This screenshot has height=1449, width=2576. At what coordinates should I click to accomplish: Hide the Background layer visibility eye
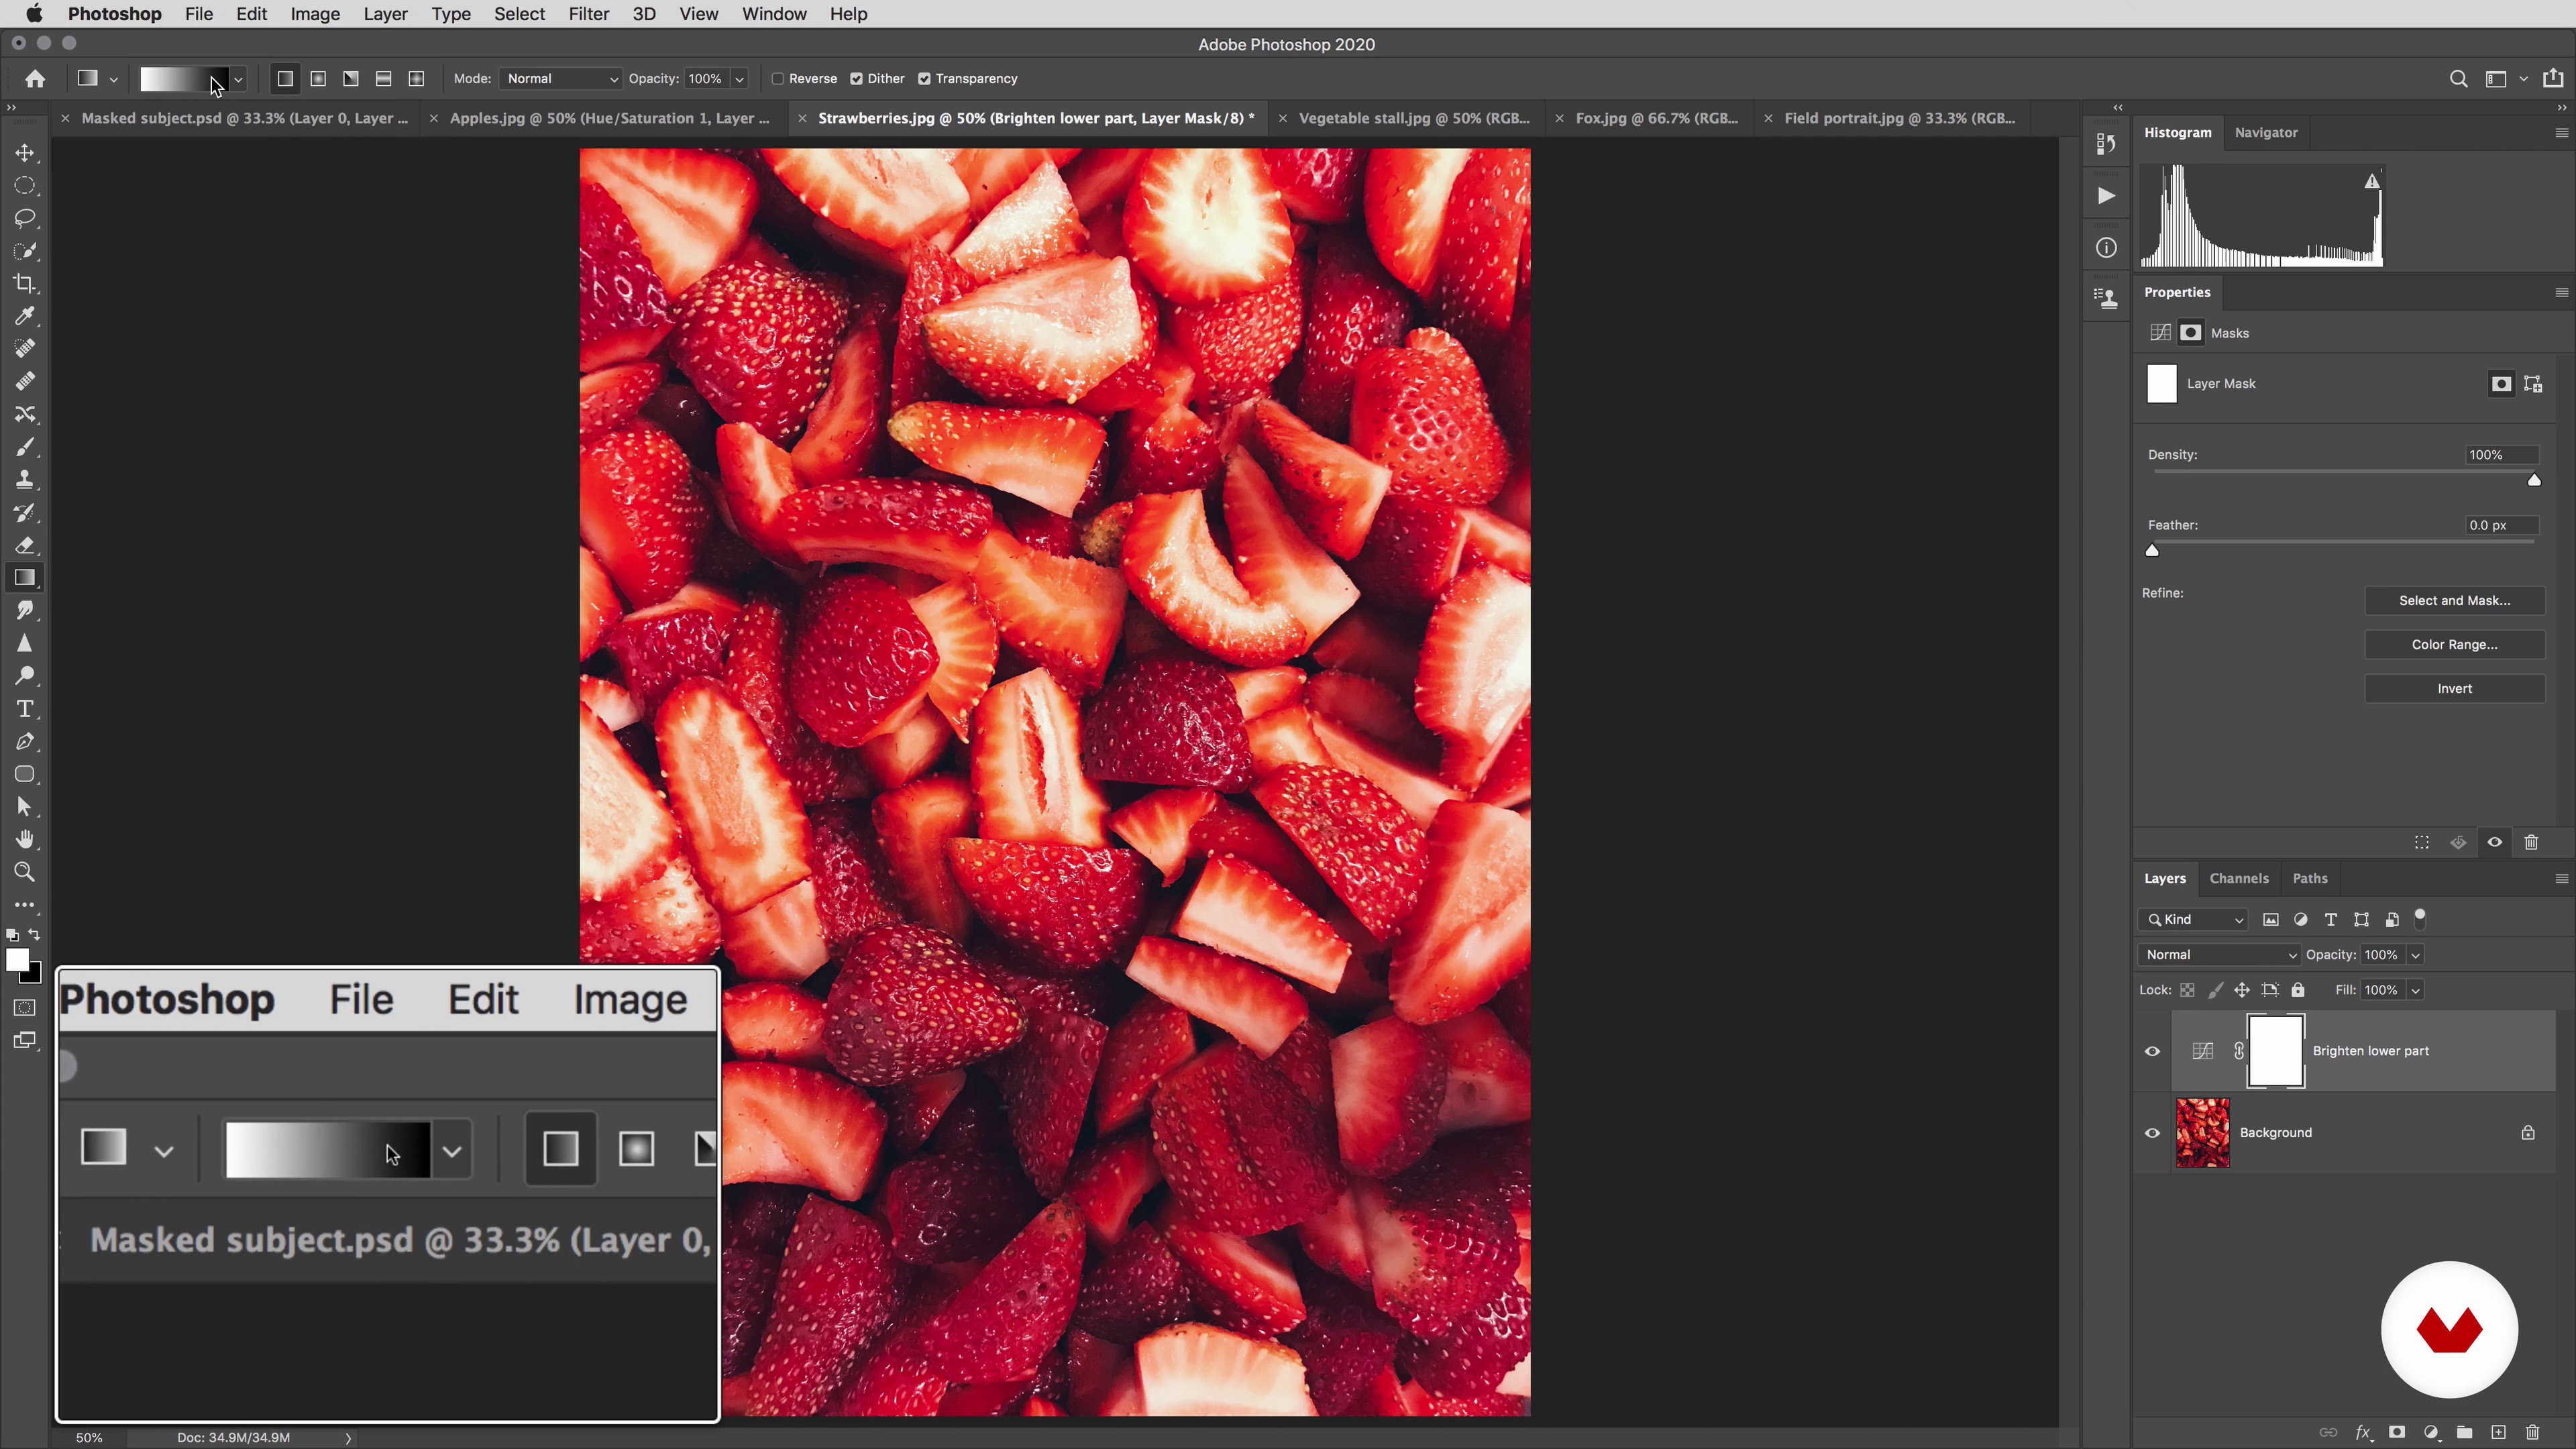tap(2152, 1133)
